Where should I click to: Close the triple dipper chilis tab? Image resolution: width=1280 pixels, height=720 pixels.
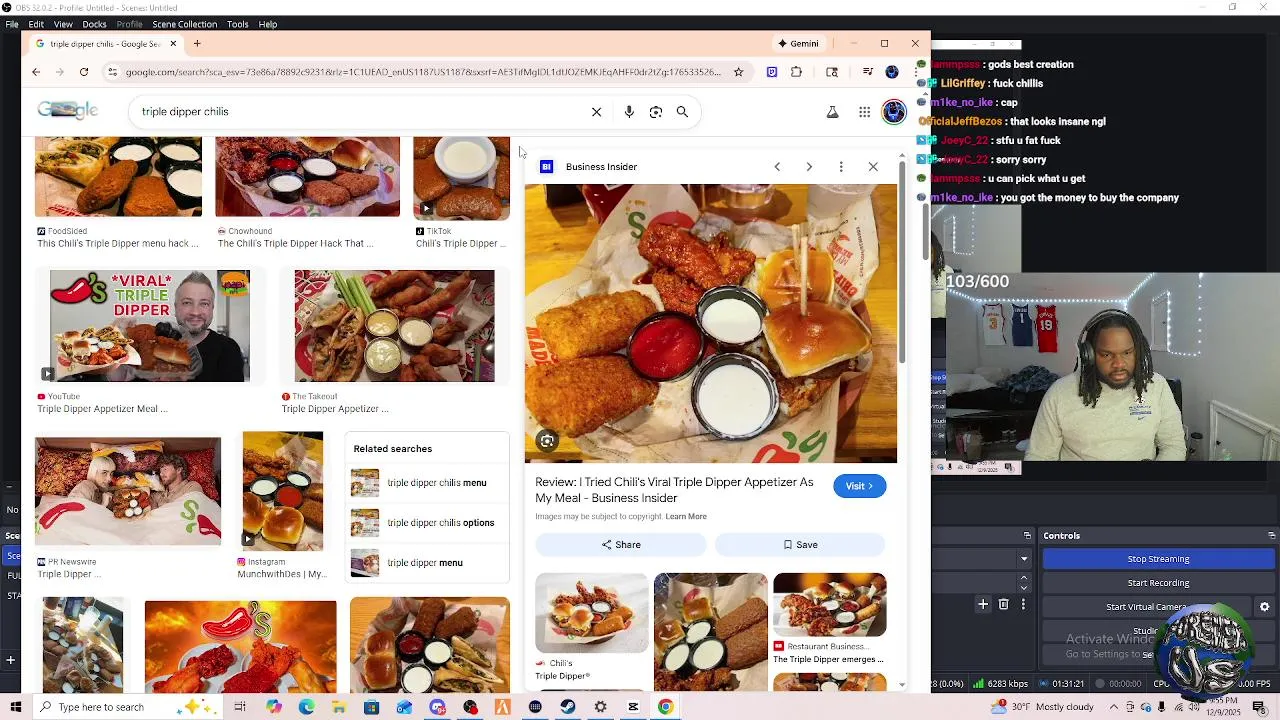(x=173, y=44)
